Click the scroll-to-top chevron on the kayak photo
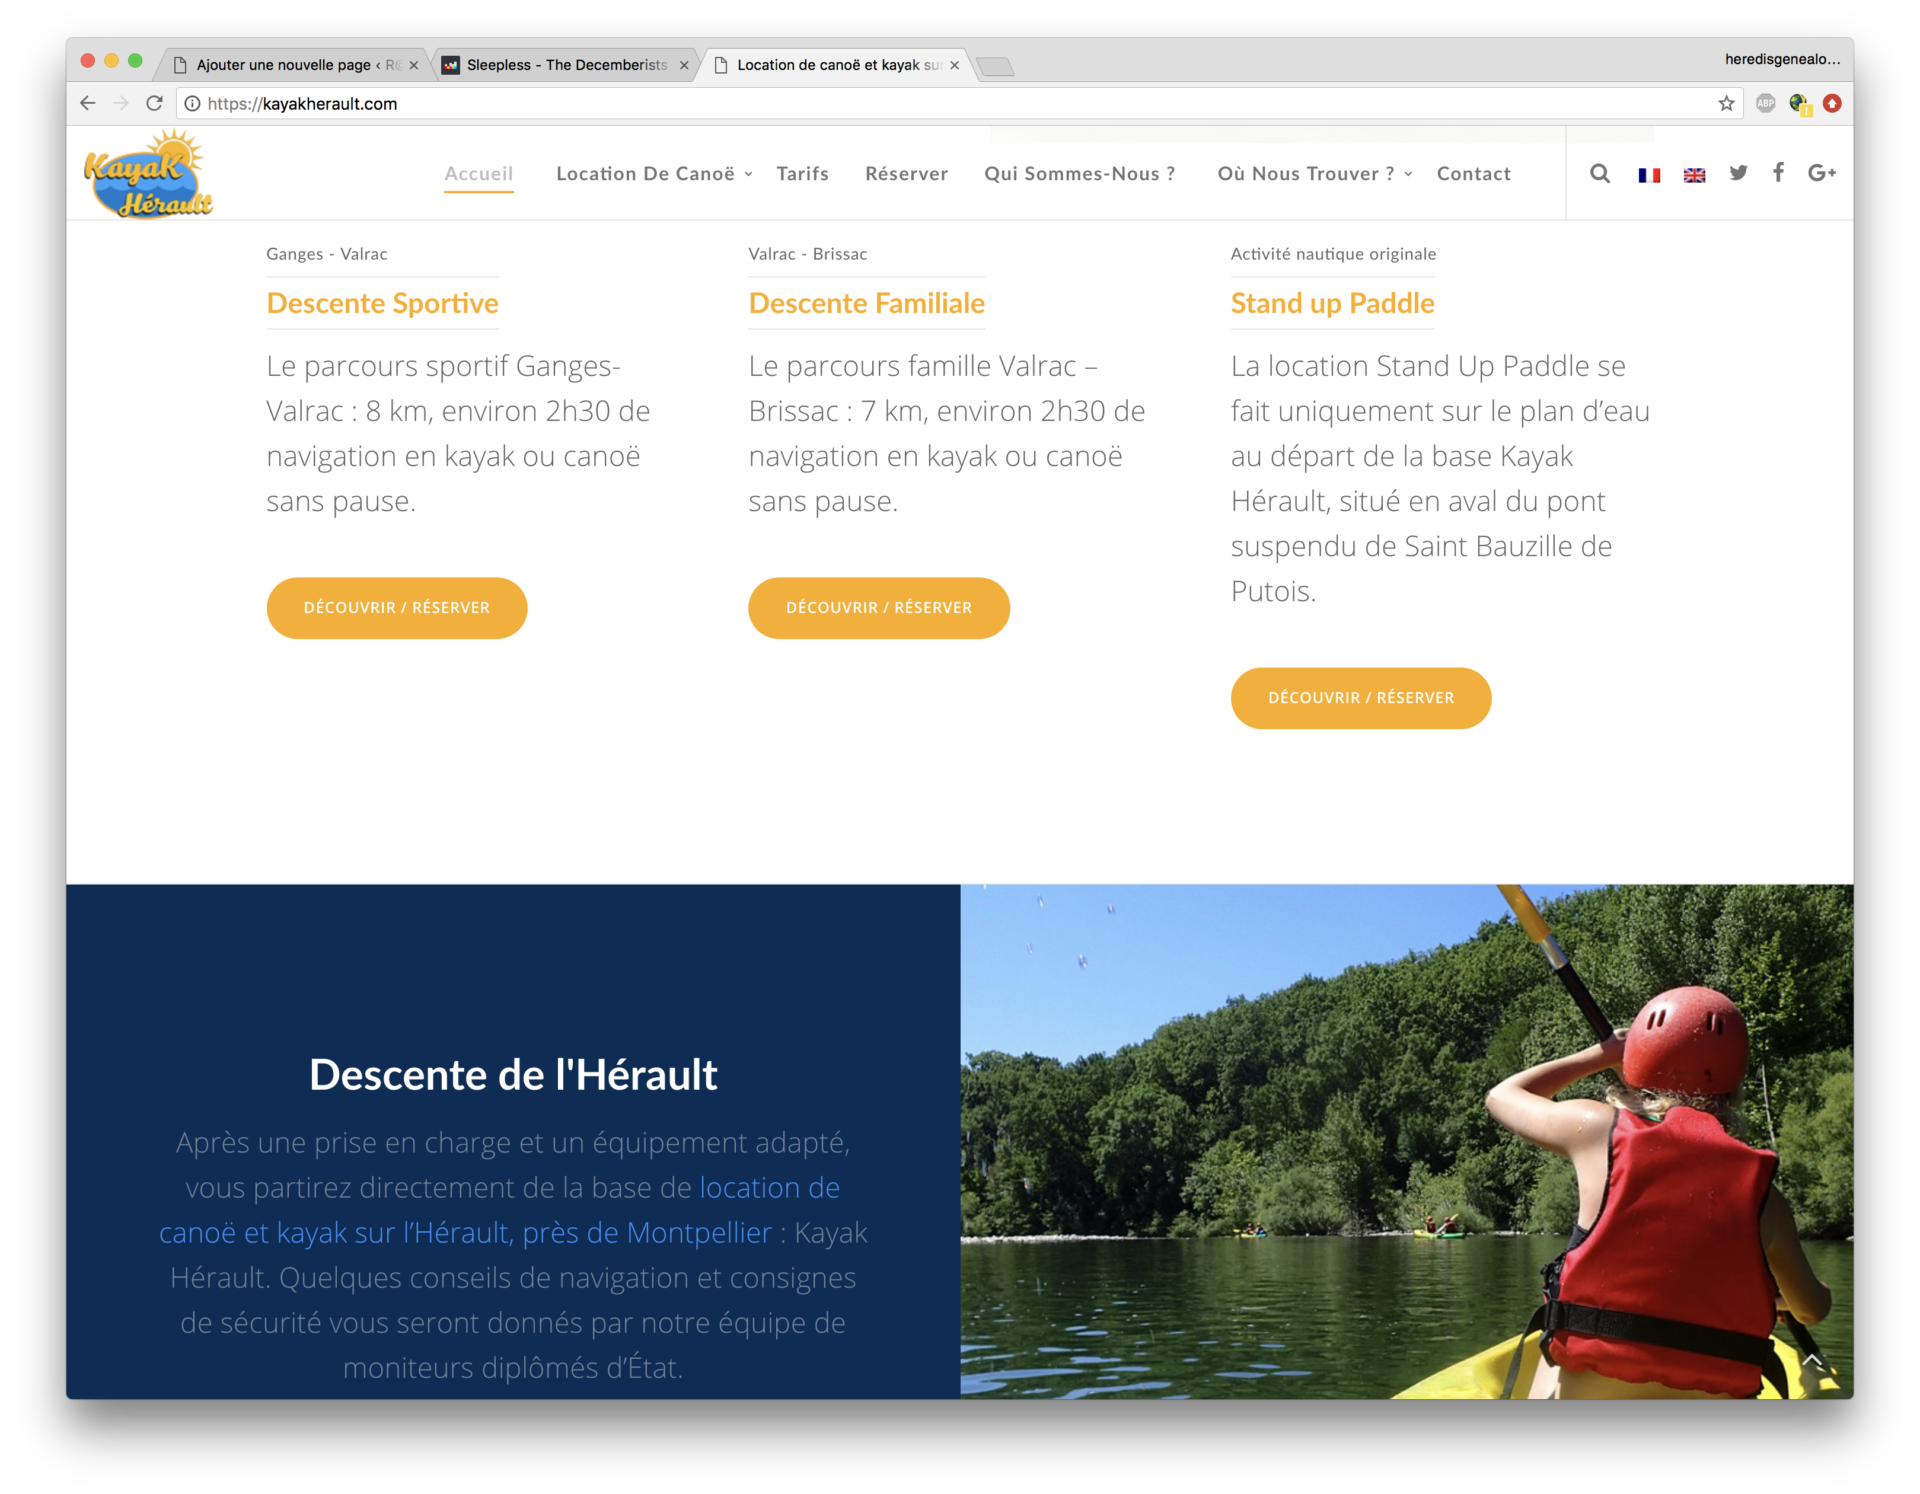The height and width of the screenshot is (1494, 1920). 1812,1361
